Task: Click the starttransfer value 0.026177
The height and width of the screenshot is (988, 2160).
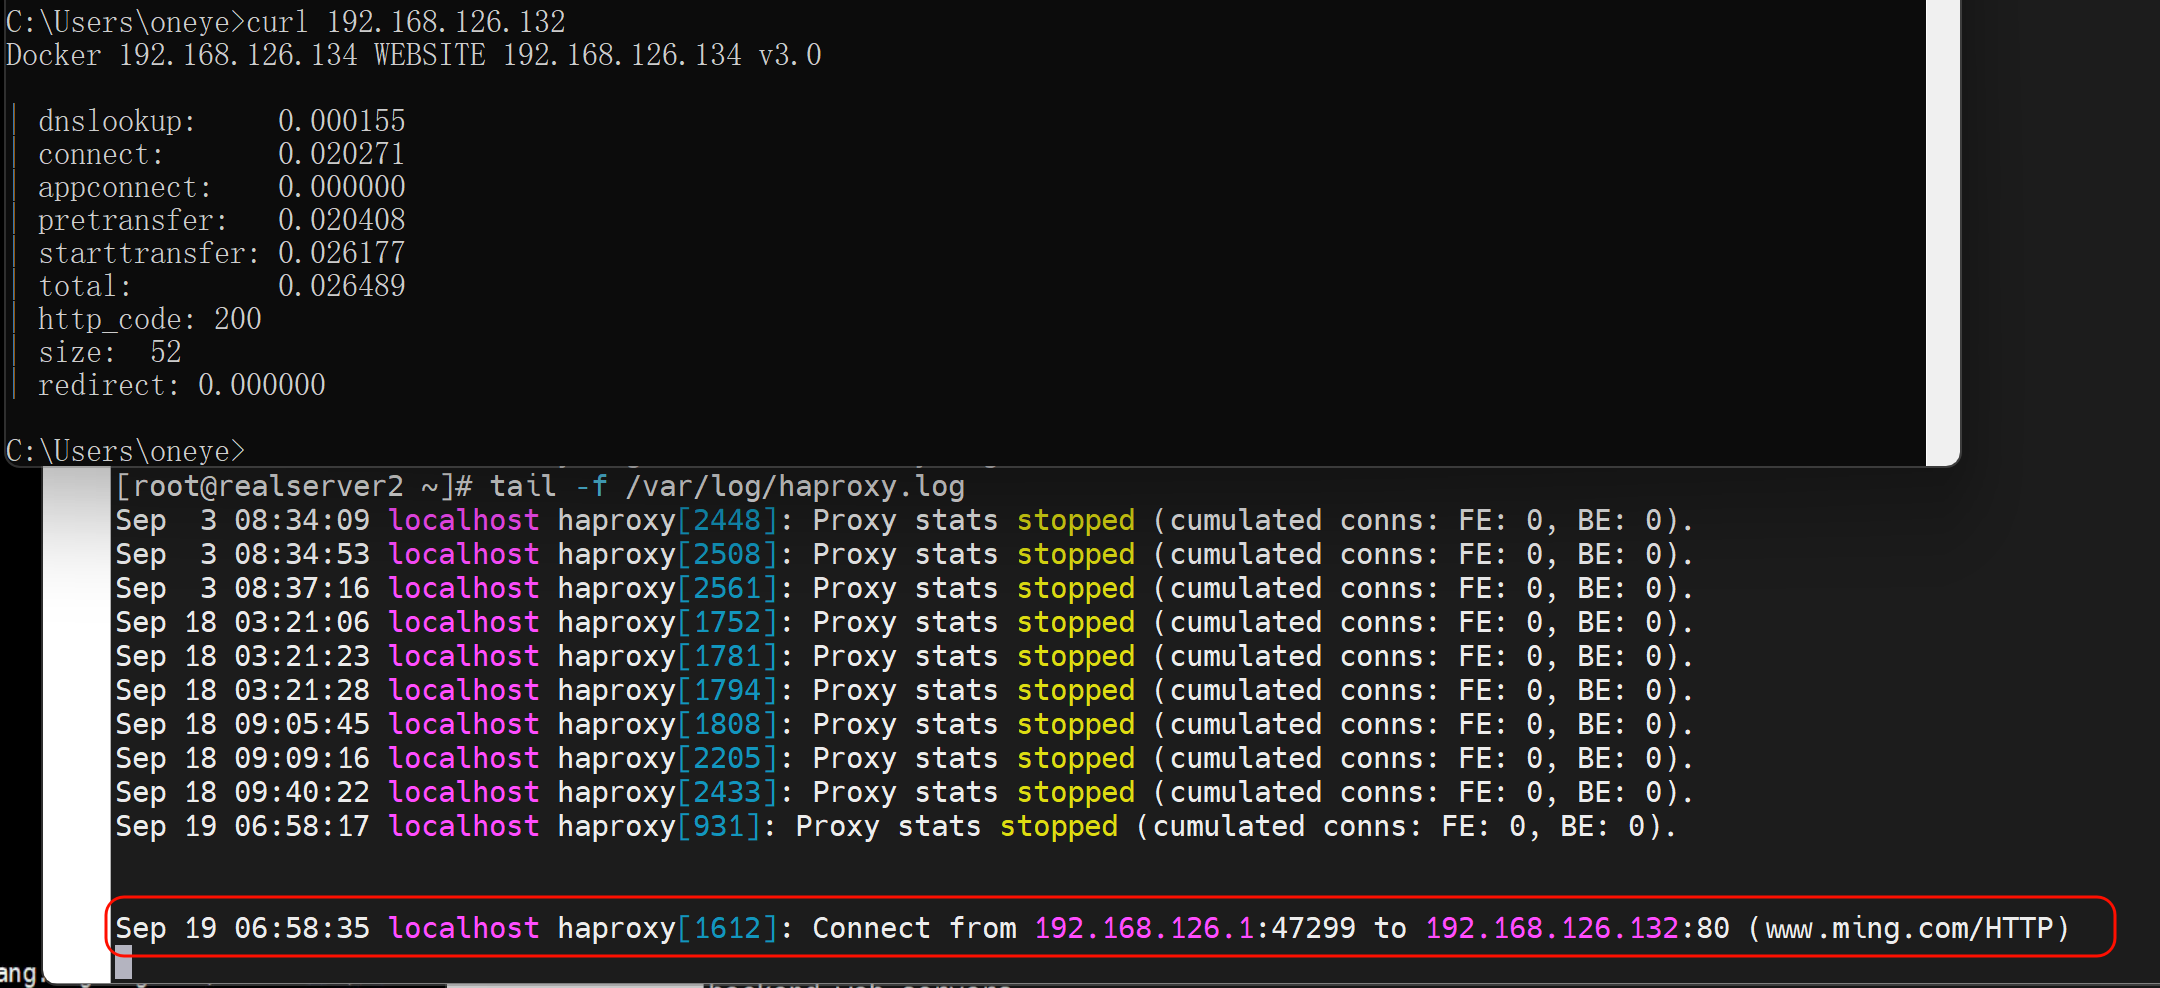Action: click(341, 253)
